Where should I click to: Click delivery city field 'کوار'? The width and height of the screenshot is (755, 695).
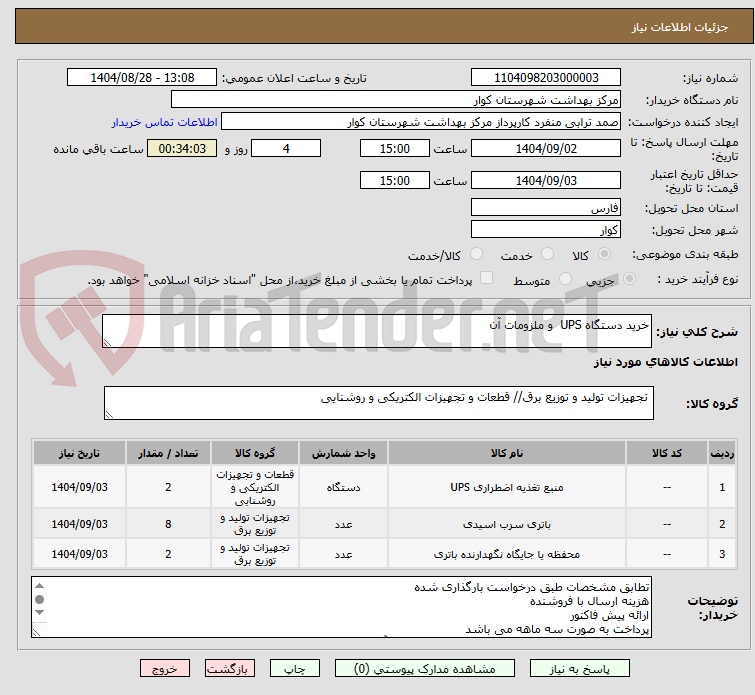(546, 229)
